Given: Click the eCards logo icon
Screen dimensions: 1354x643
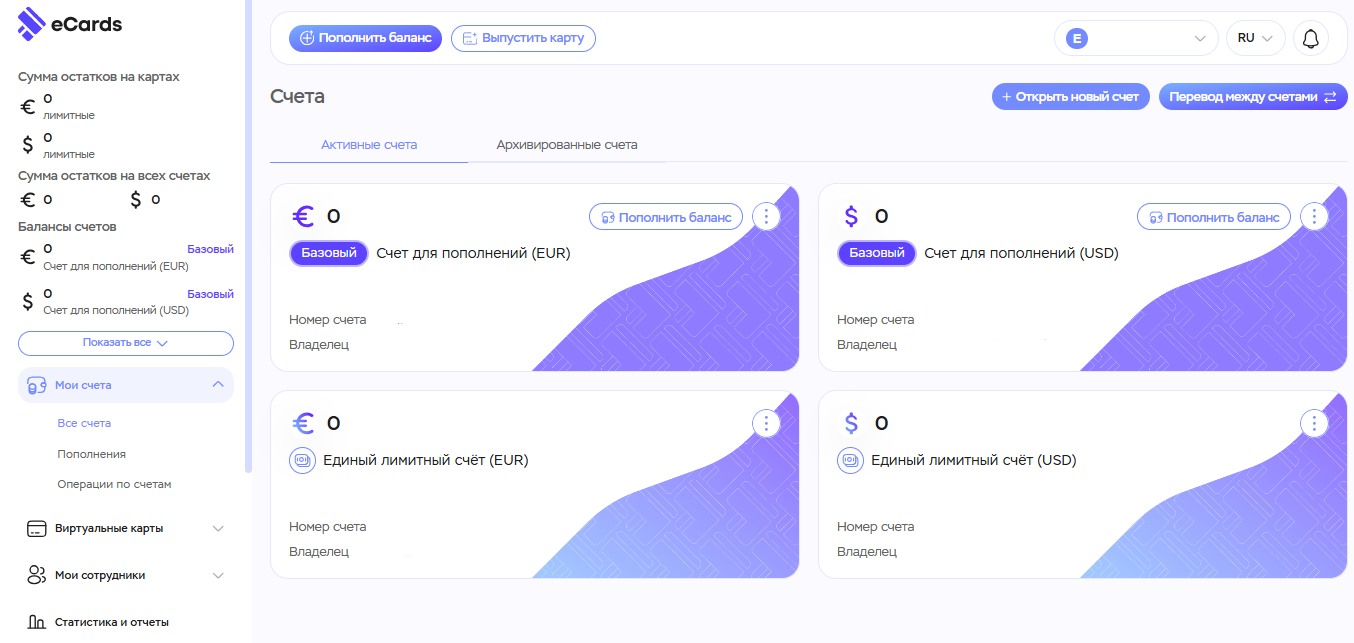Looking at the screenshot, I should point(32,24).
